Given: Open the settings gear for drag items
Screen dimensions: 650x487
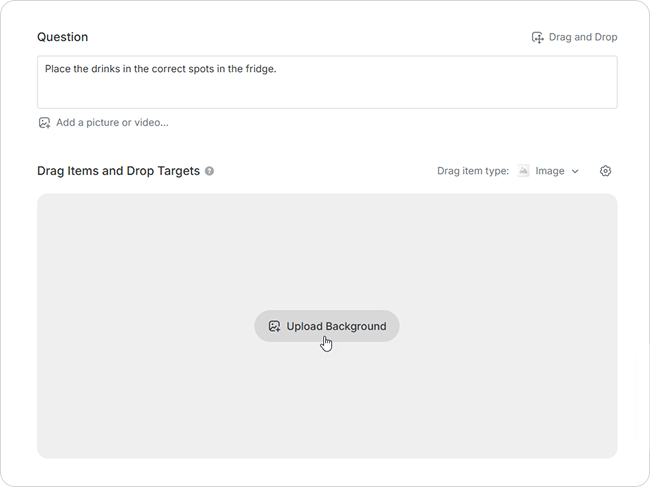Looking at the screenshot, I should tap(606, 171).
